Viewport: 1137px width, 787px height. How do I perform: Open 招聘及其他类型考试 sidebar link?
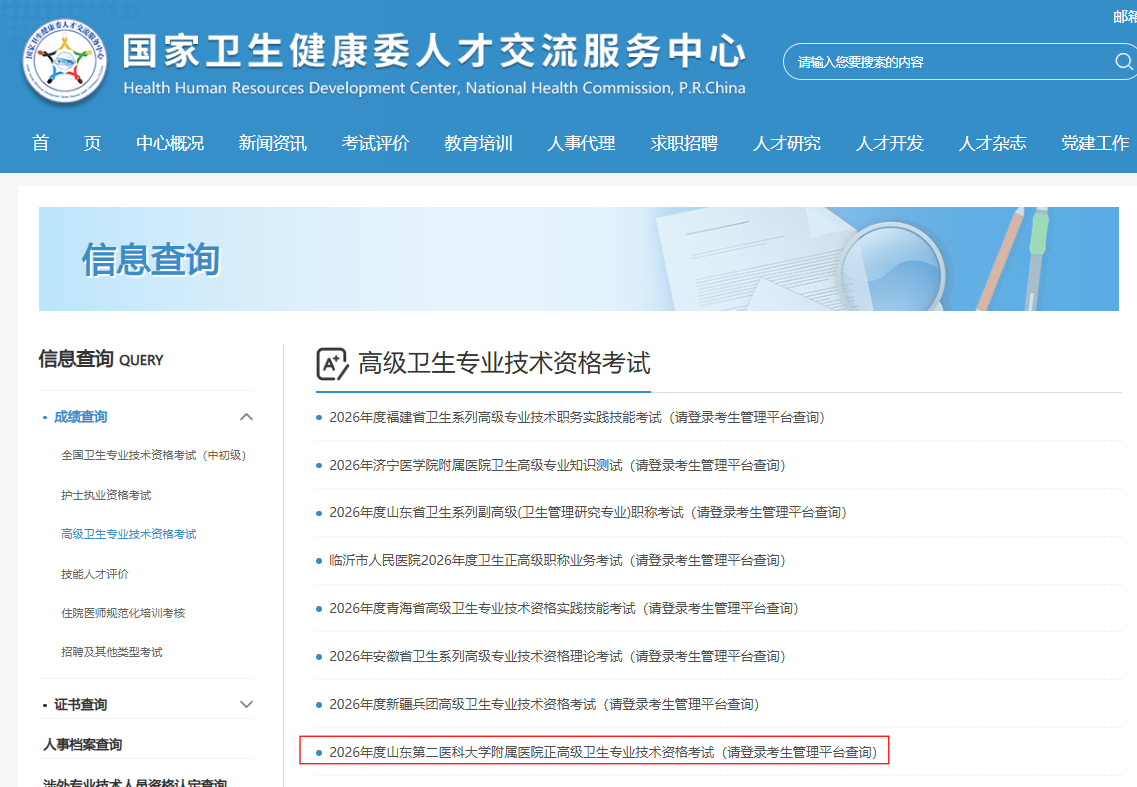click(112, 652)
